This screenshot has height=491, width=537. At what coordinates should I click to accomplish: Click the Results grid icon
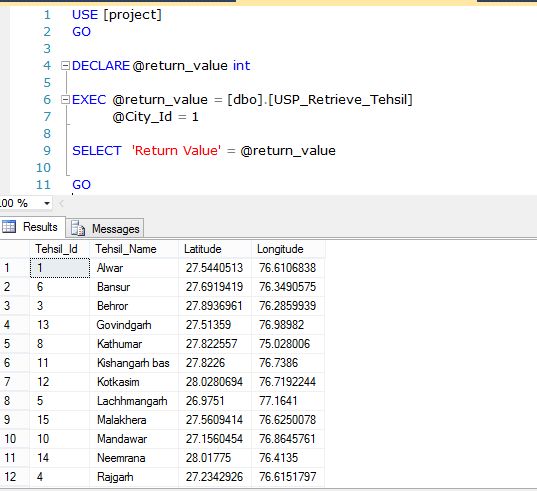click(9, 227)
